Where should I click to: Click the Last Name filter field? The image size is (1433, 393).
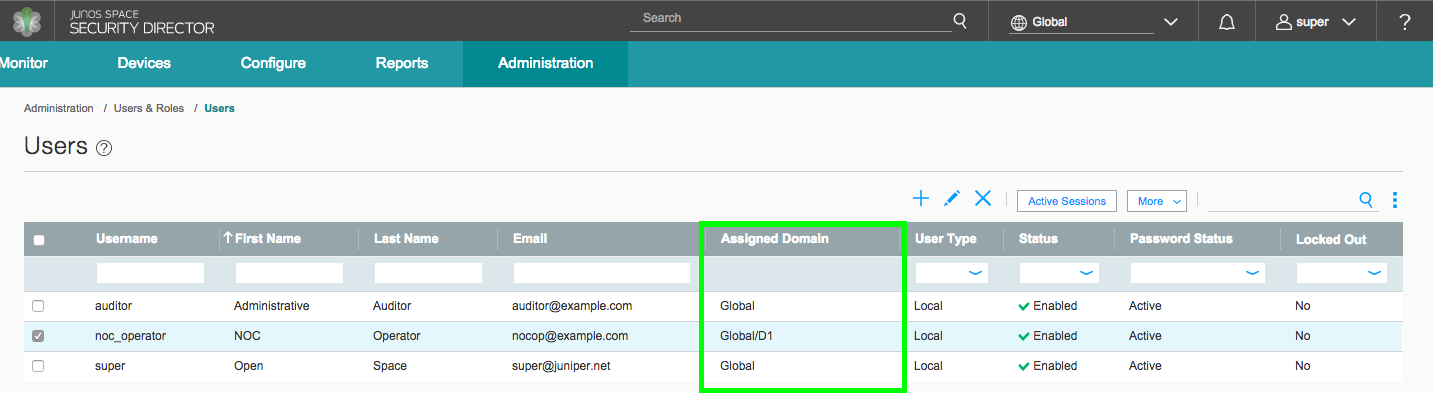(x=428, y=273)
